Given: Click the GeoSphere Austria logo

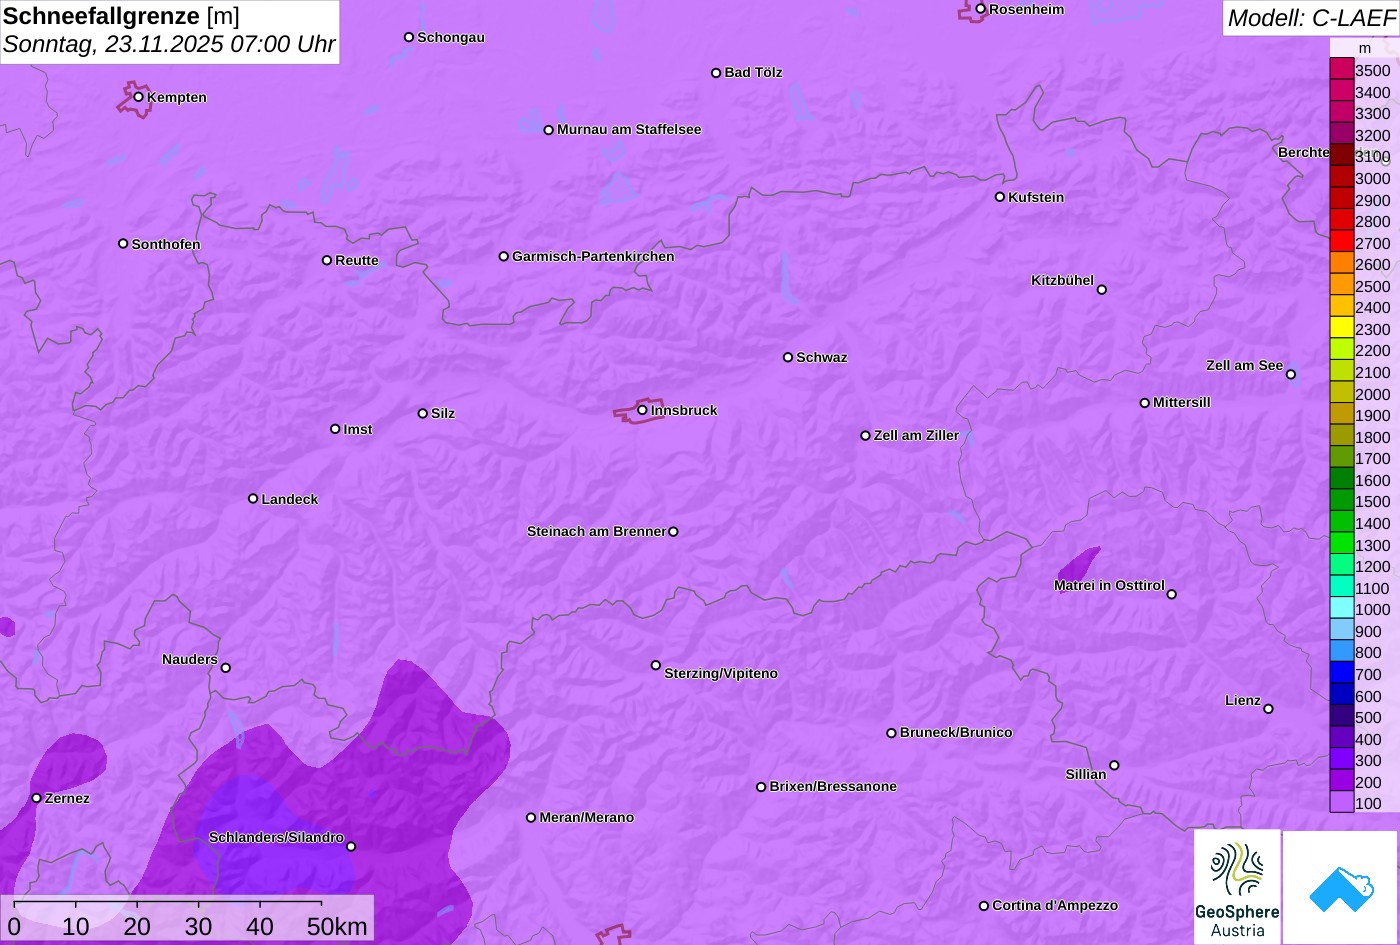Looking at the screenshot, I should pyautogui.click(x=1237, y=886).
